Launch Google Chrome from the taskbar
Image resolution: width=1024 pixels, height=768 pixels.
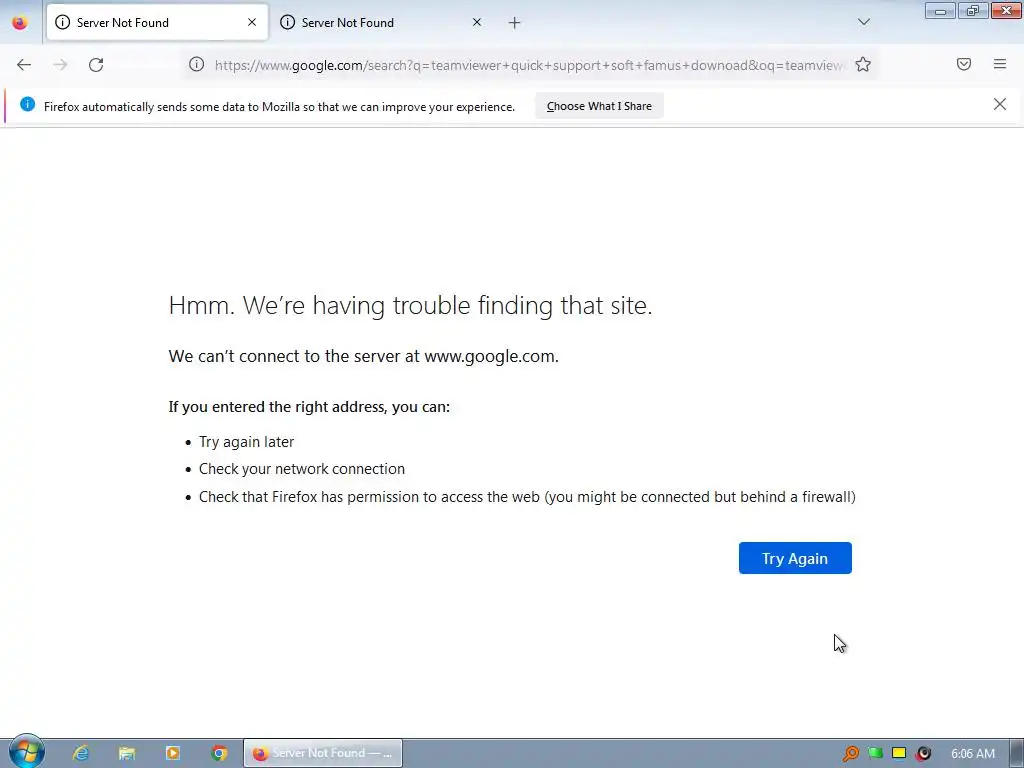coord(219,753)
